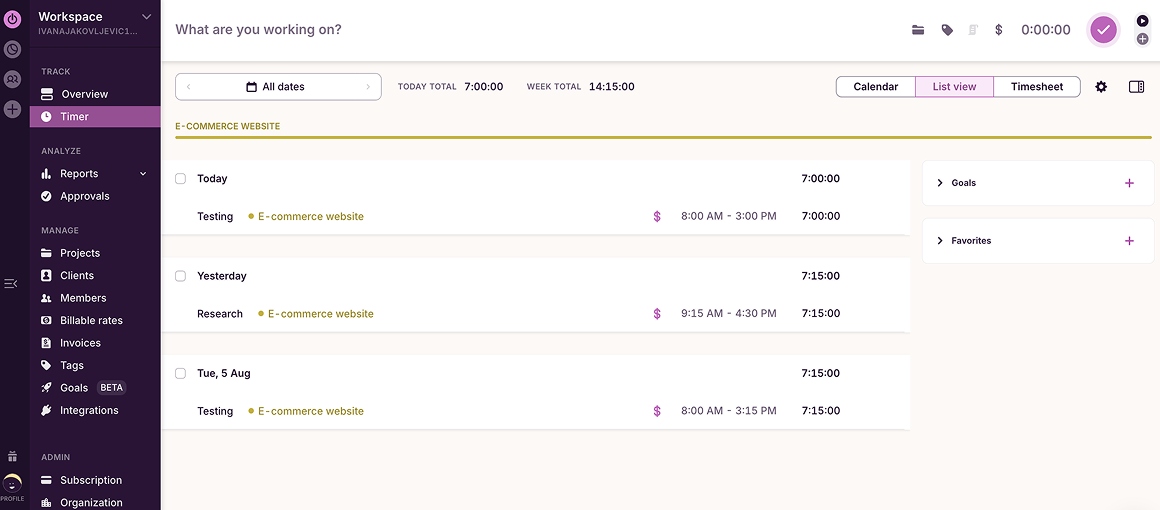Check the Yesterday entries checkbox
The height and width of the screenshot is (510, 1160).
click(181, 276)
